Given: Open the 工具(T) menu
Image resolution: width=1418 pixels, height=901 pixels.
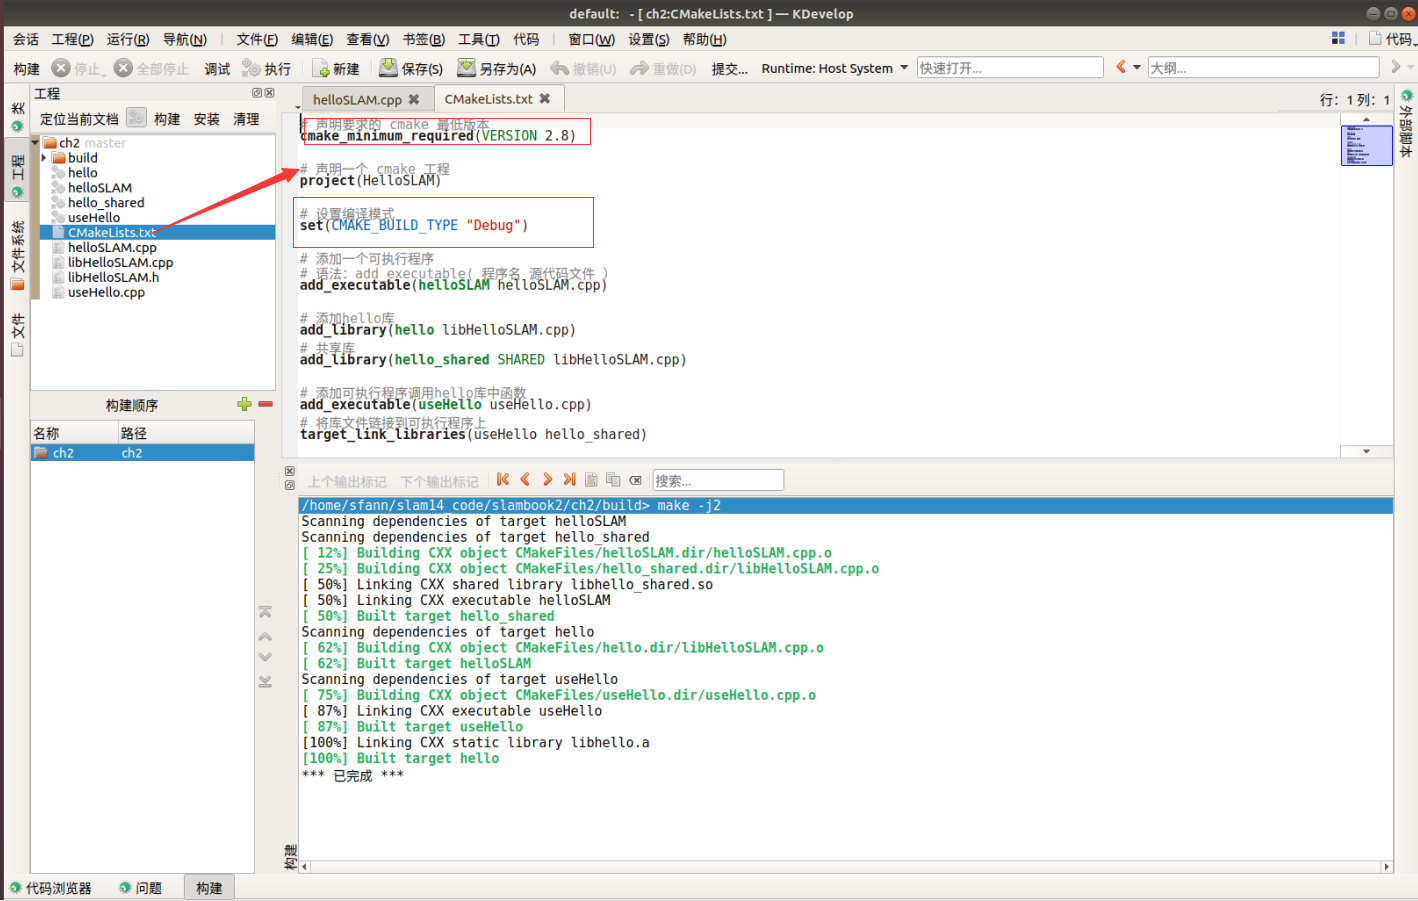Looking at the screenshot, I should tap(479, 39).
